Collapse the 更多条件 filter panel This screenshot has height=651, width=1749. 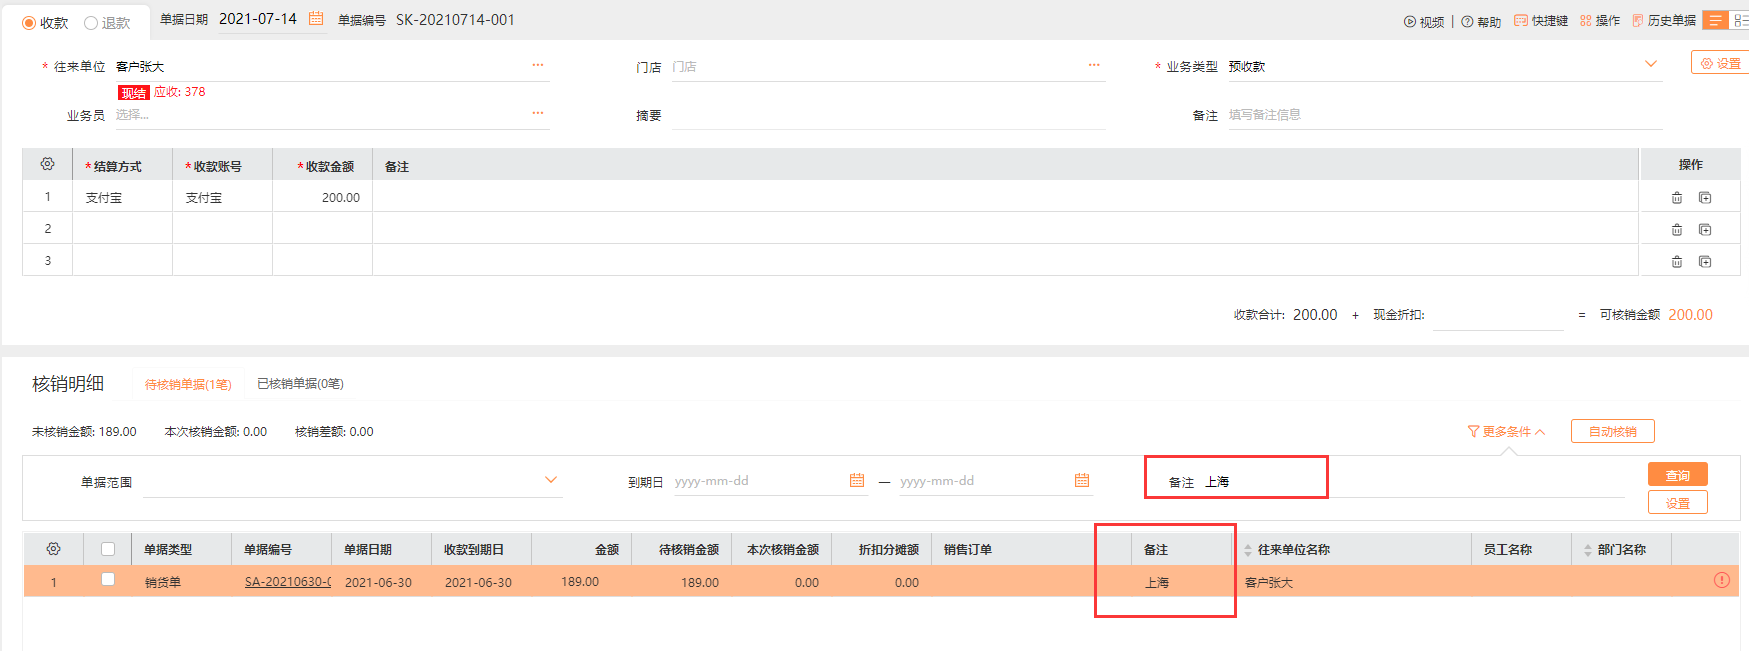[1506, 432]
